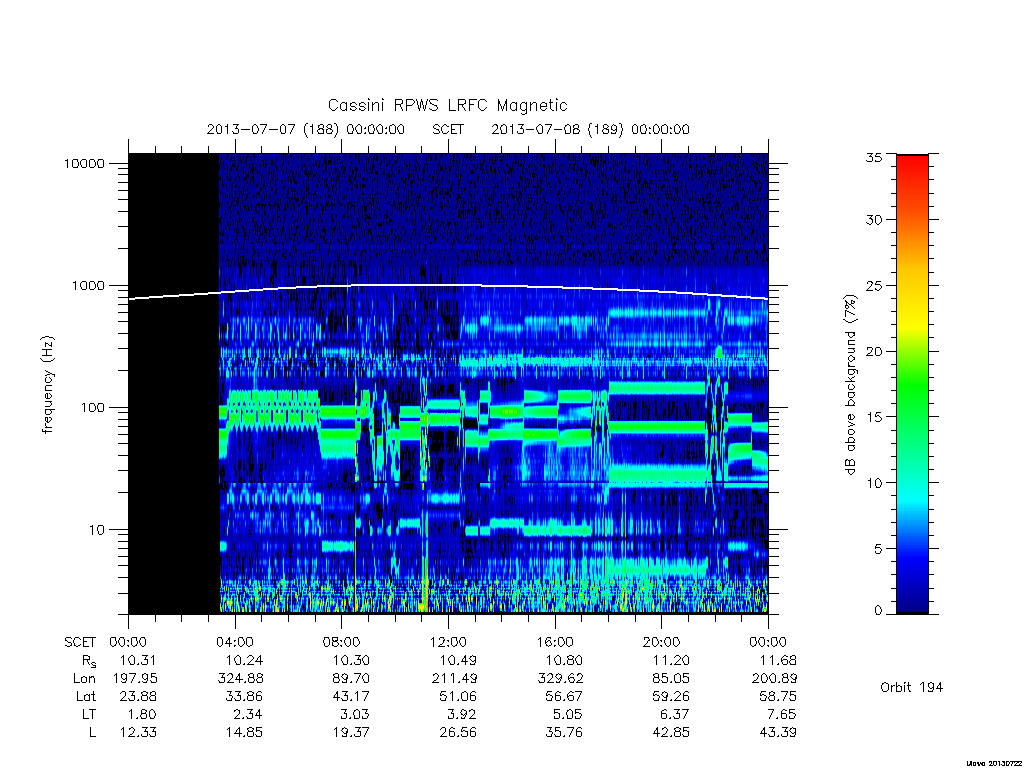The height and width of the screenshot is (768, 1024).
Task: Click the longitude value 324.88
Action: pyautogui.click(x=240, y=679)
